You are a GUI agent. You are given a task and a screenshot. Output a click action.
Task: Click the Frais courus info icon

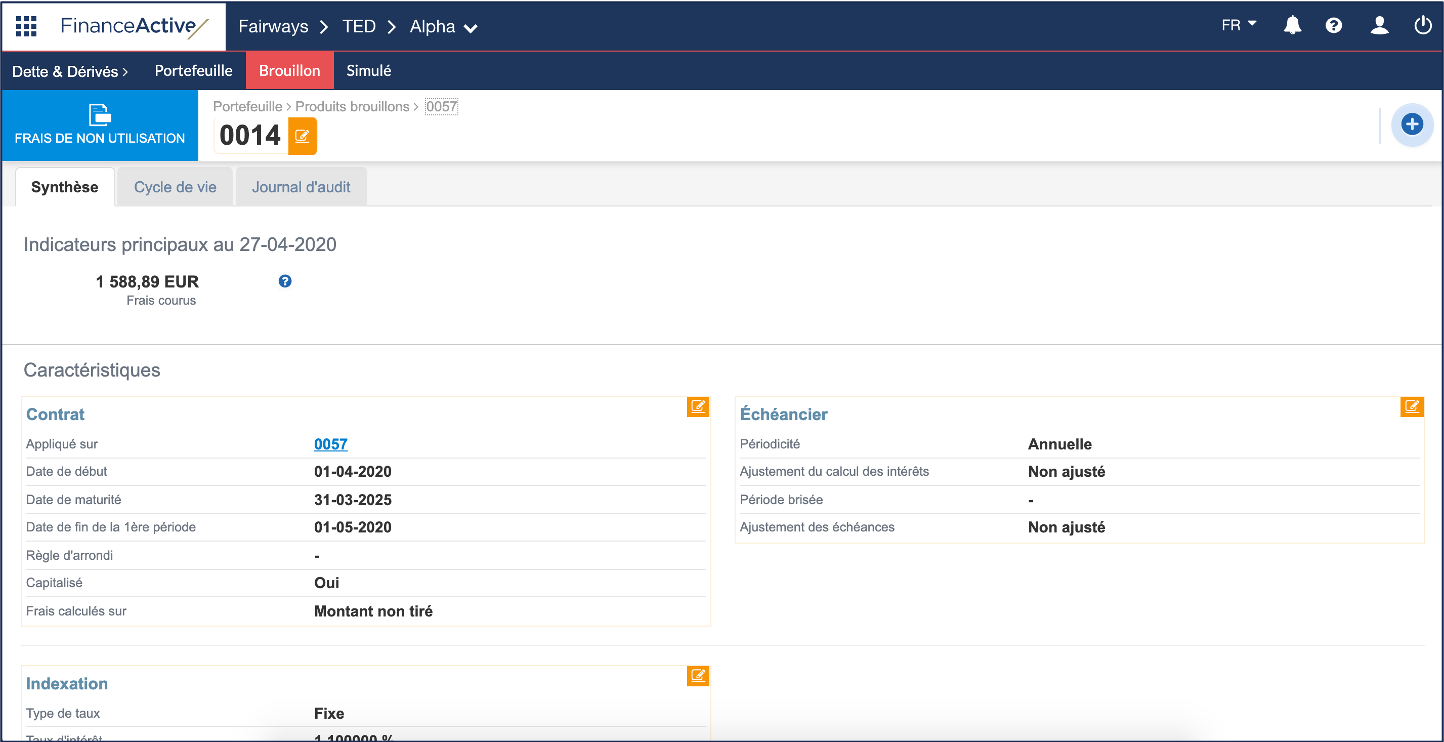pos(285,282)
